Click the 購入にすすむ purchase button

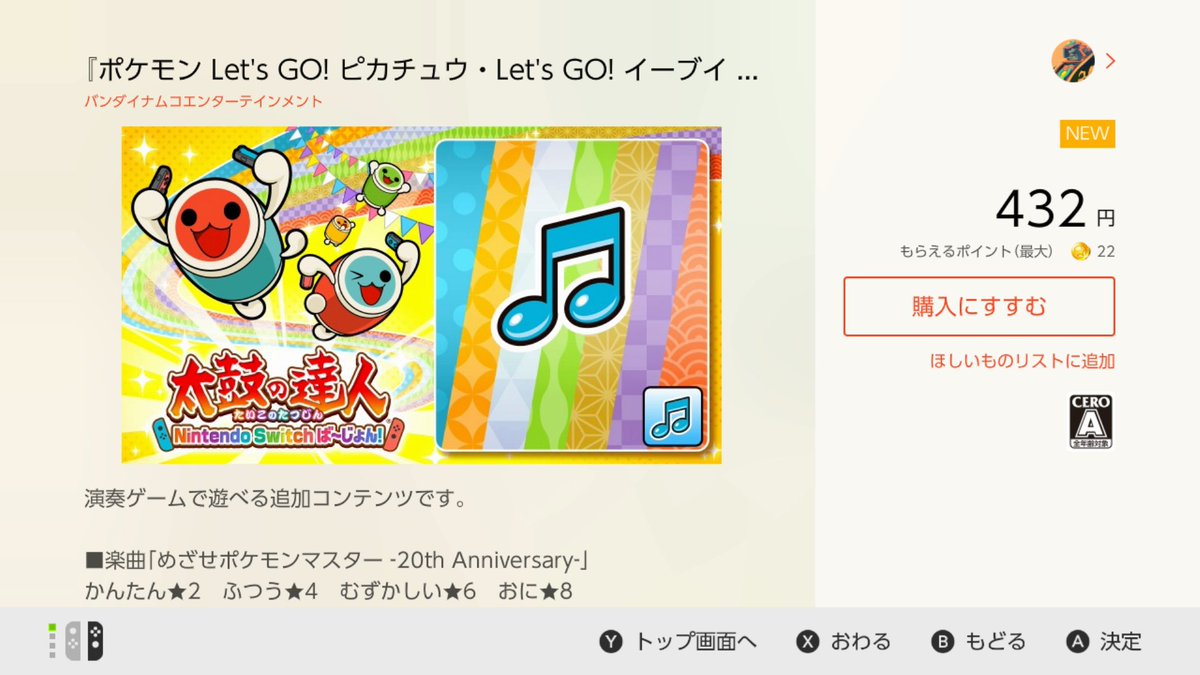[x=979, y=307]
